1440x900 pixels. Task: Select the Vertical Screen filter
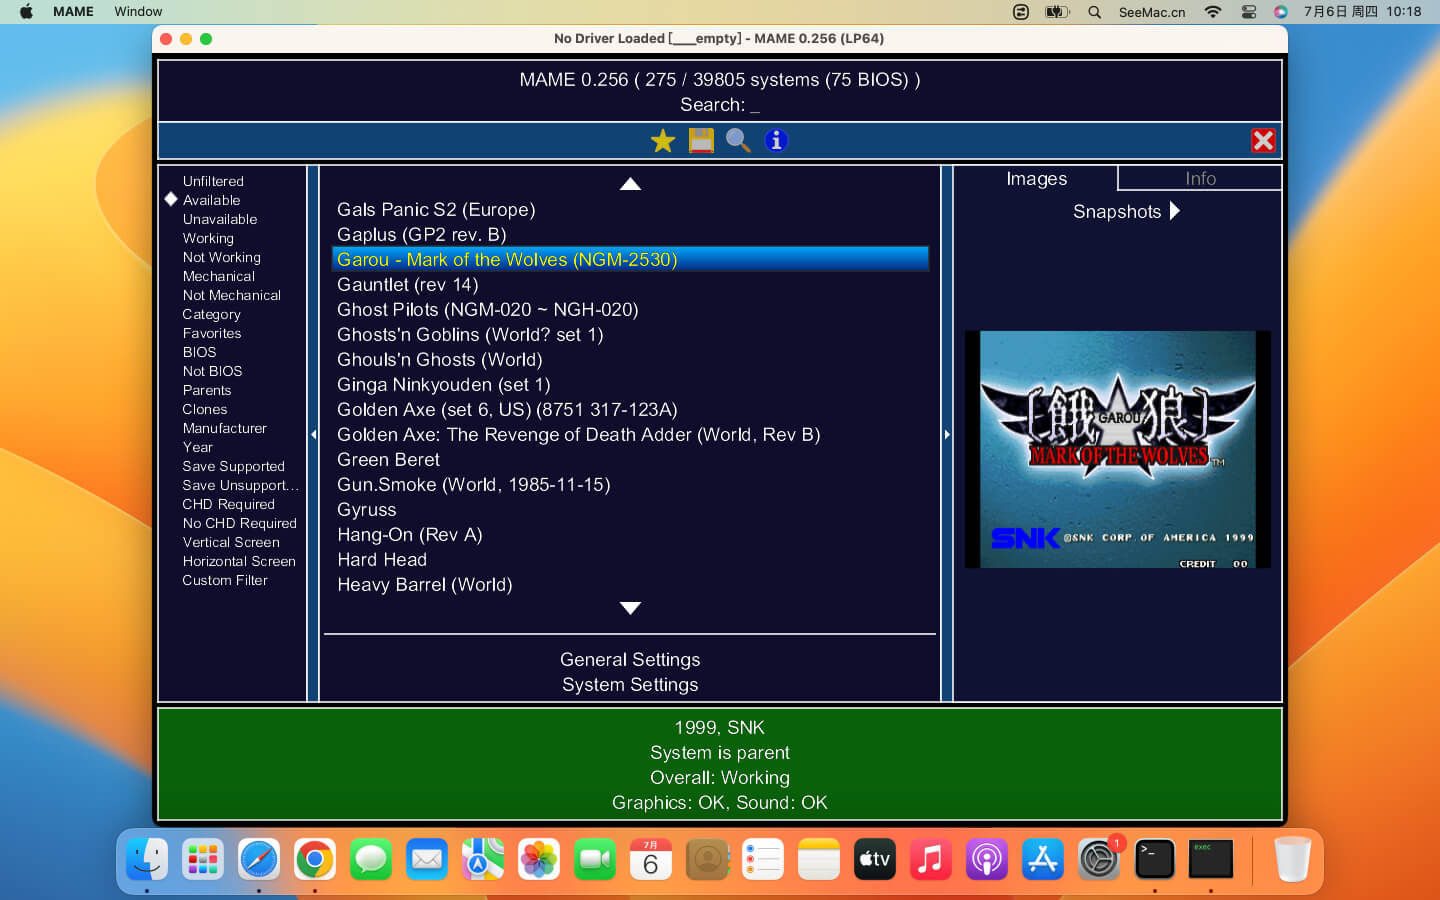tap(231, 542)
